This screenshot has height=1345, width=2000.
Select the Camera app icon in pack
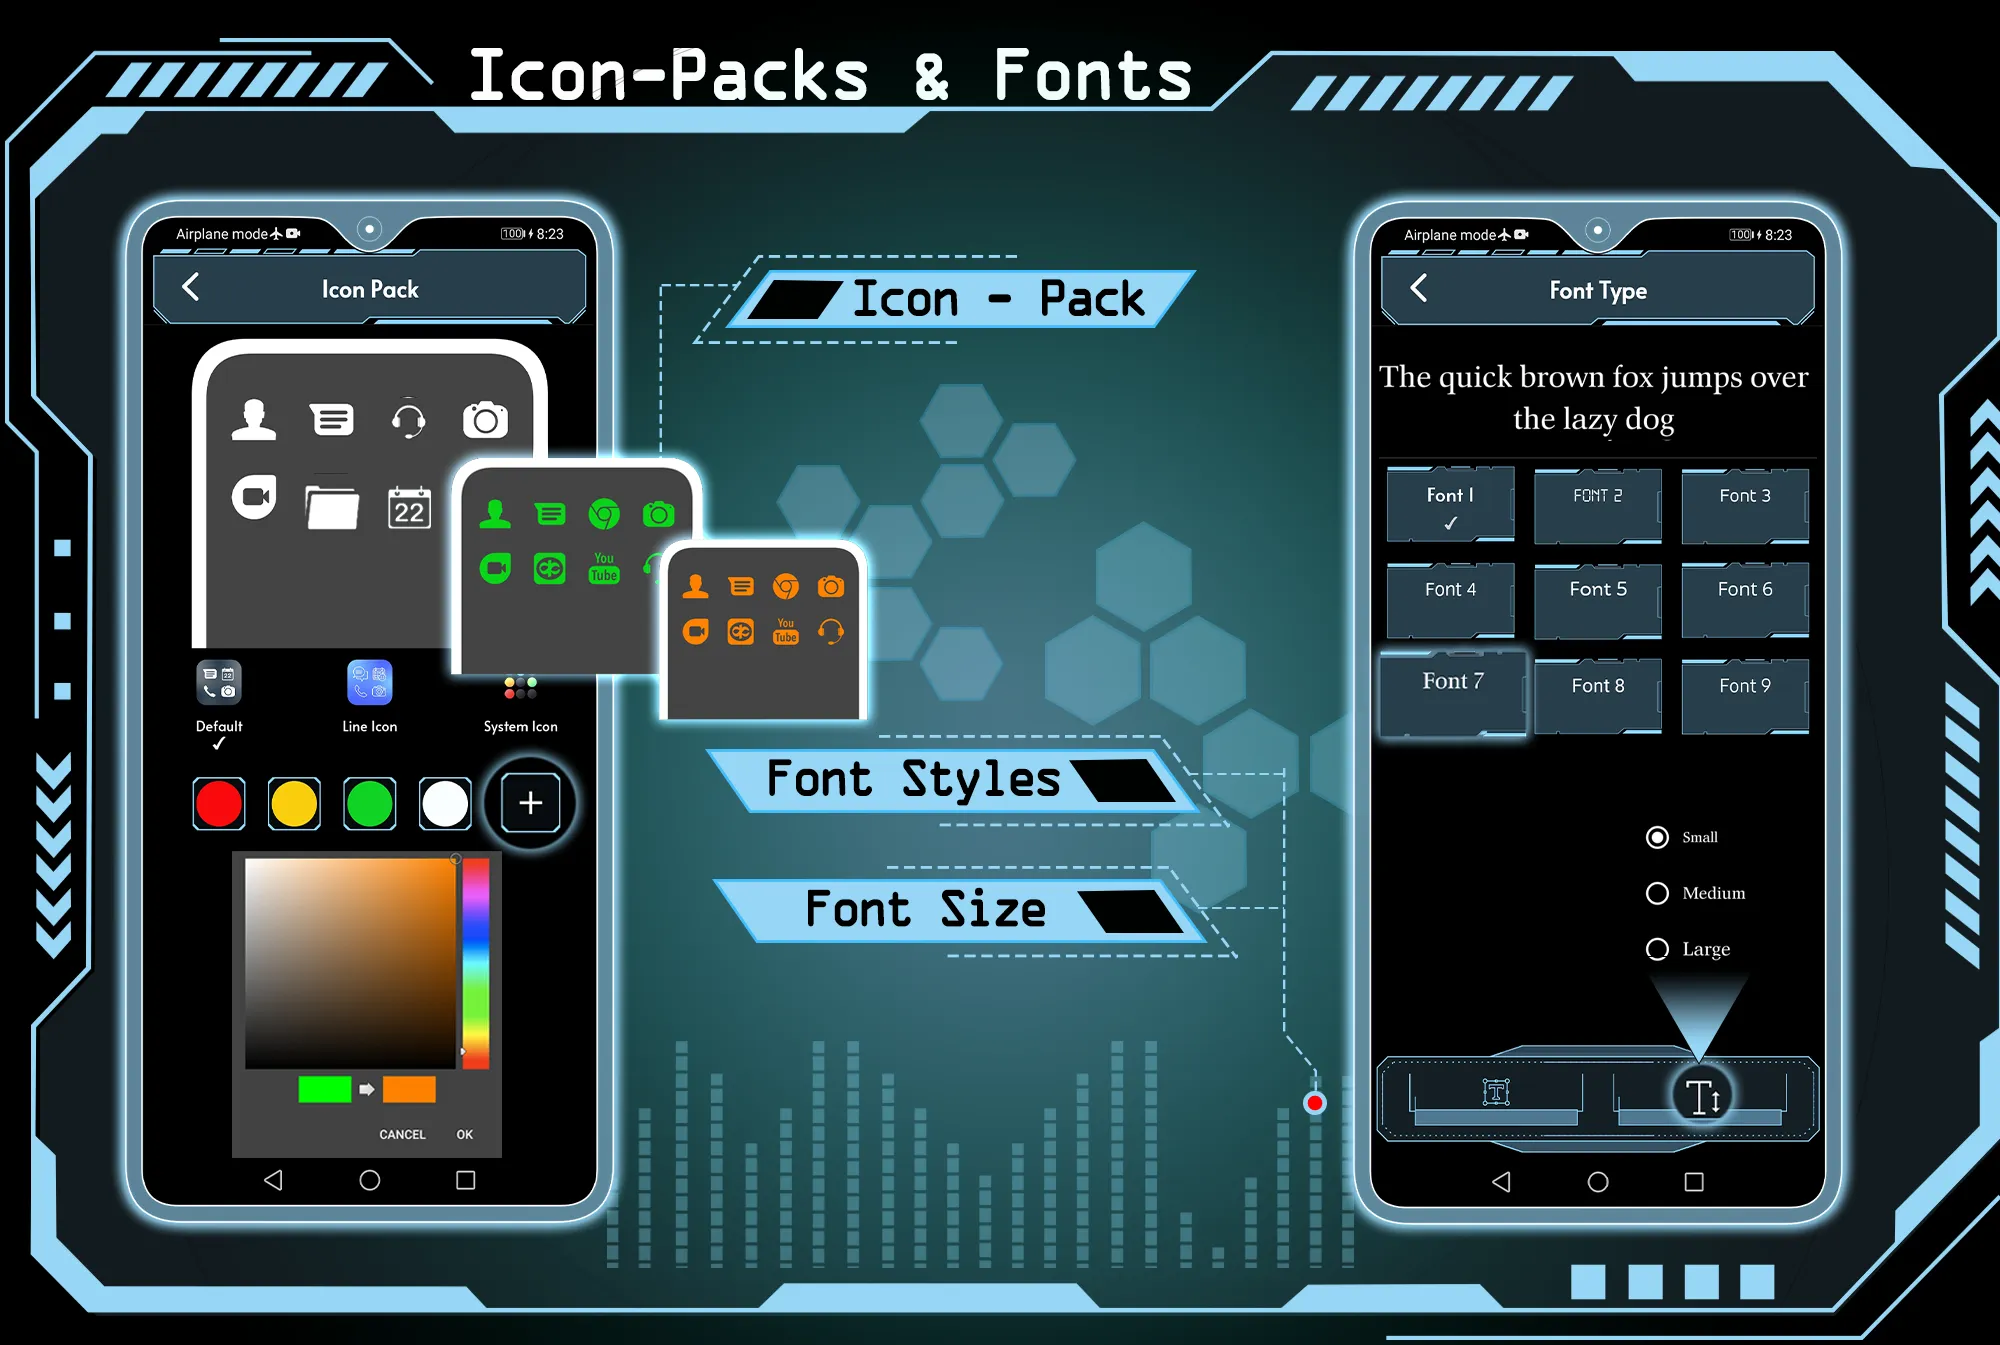click(x=486, y=417)
